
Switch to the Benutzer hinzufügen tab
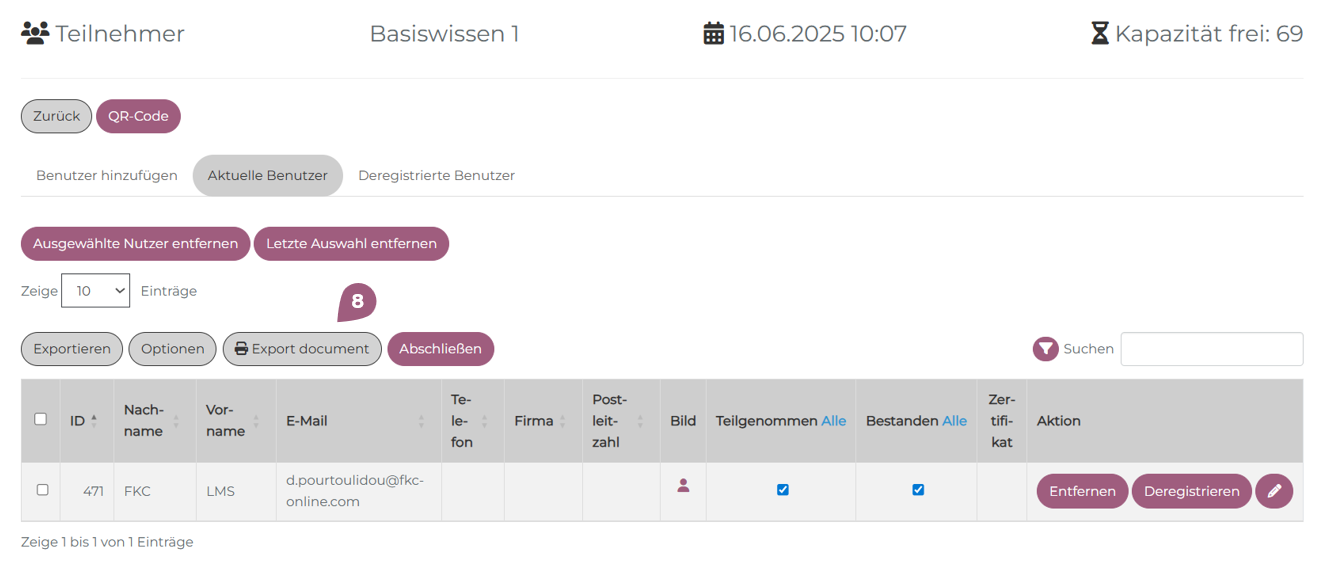[107, 175]
